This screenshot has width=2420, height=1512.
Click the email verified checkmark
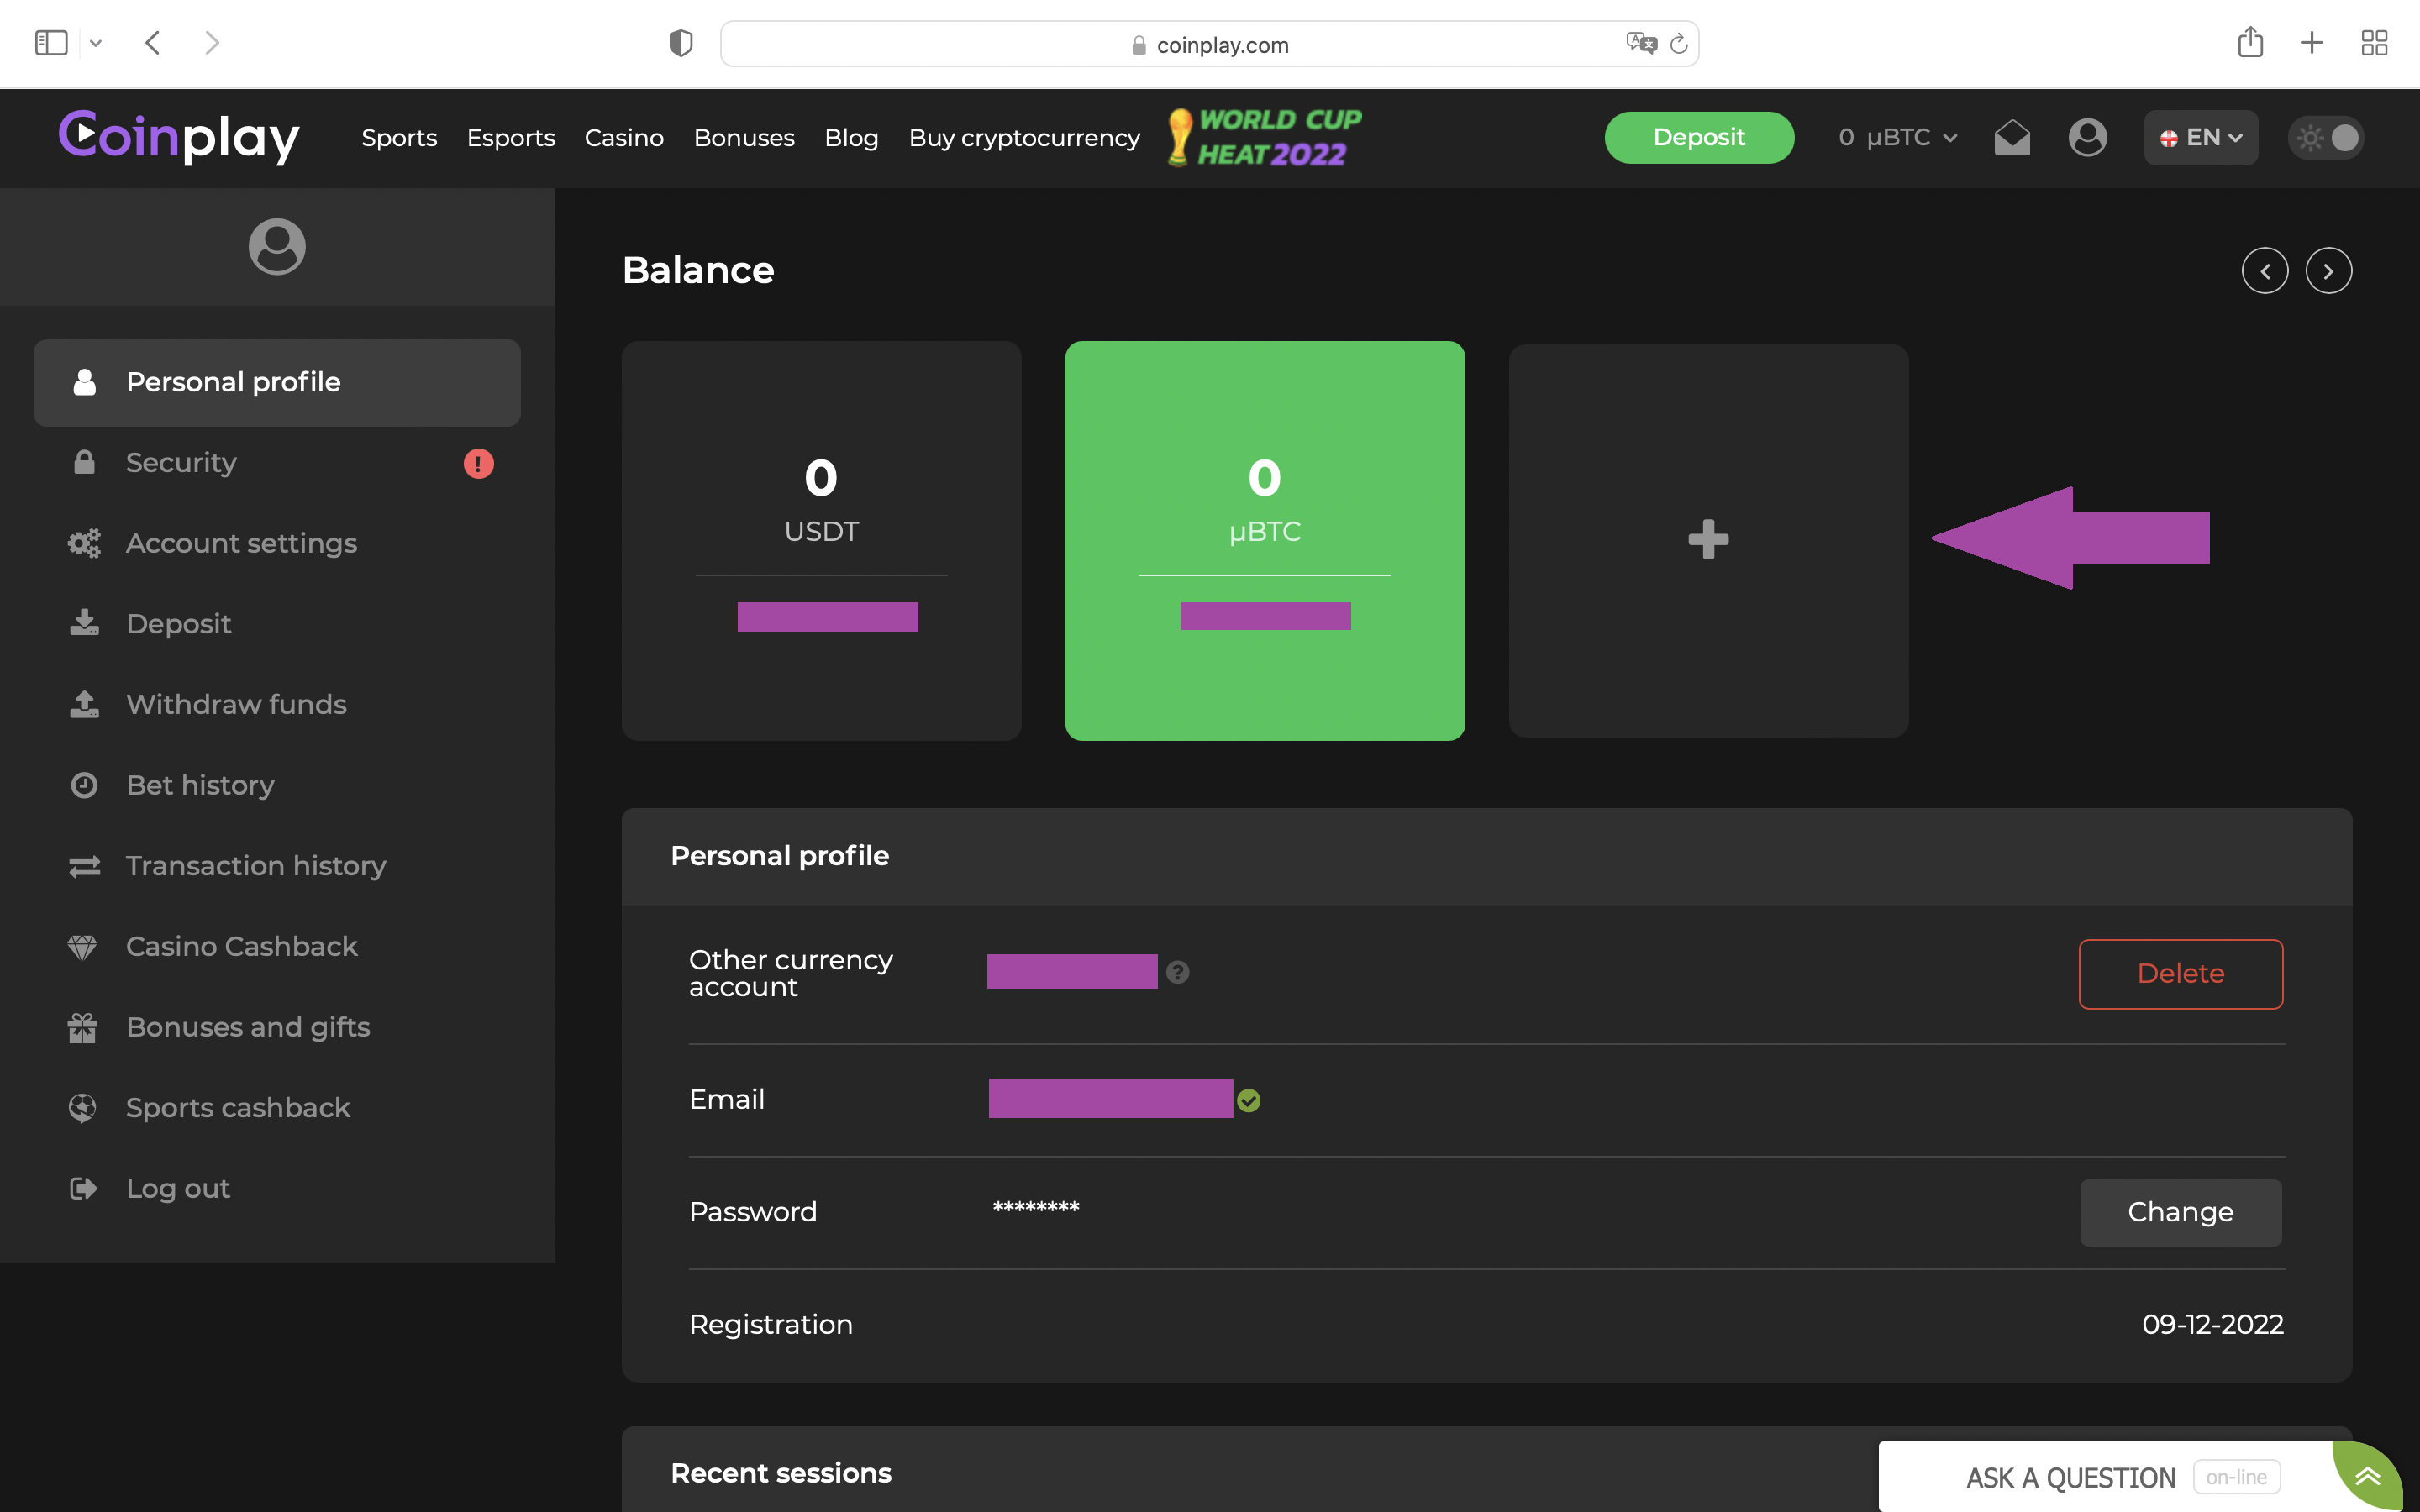tap(1249, 1101)
